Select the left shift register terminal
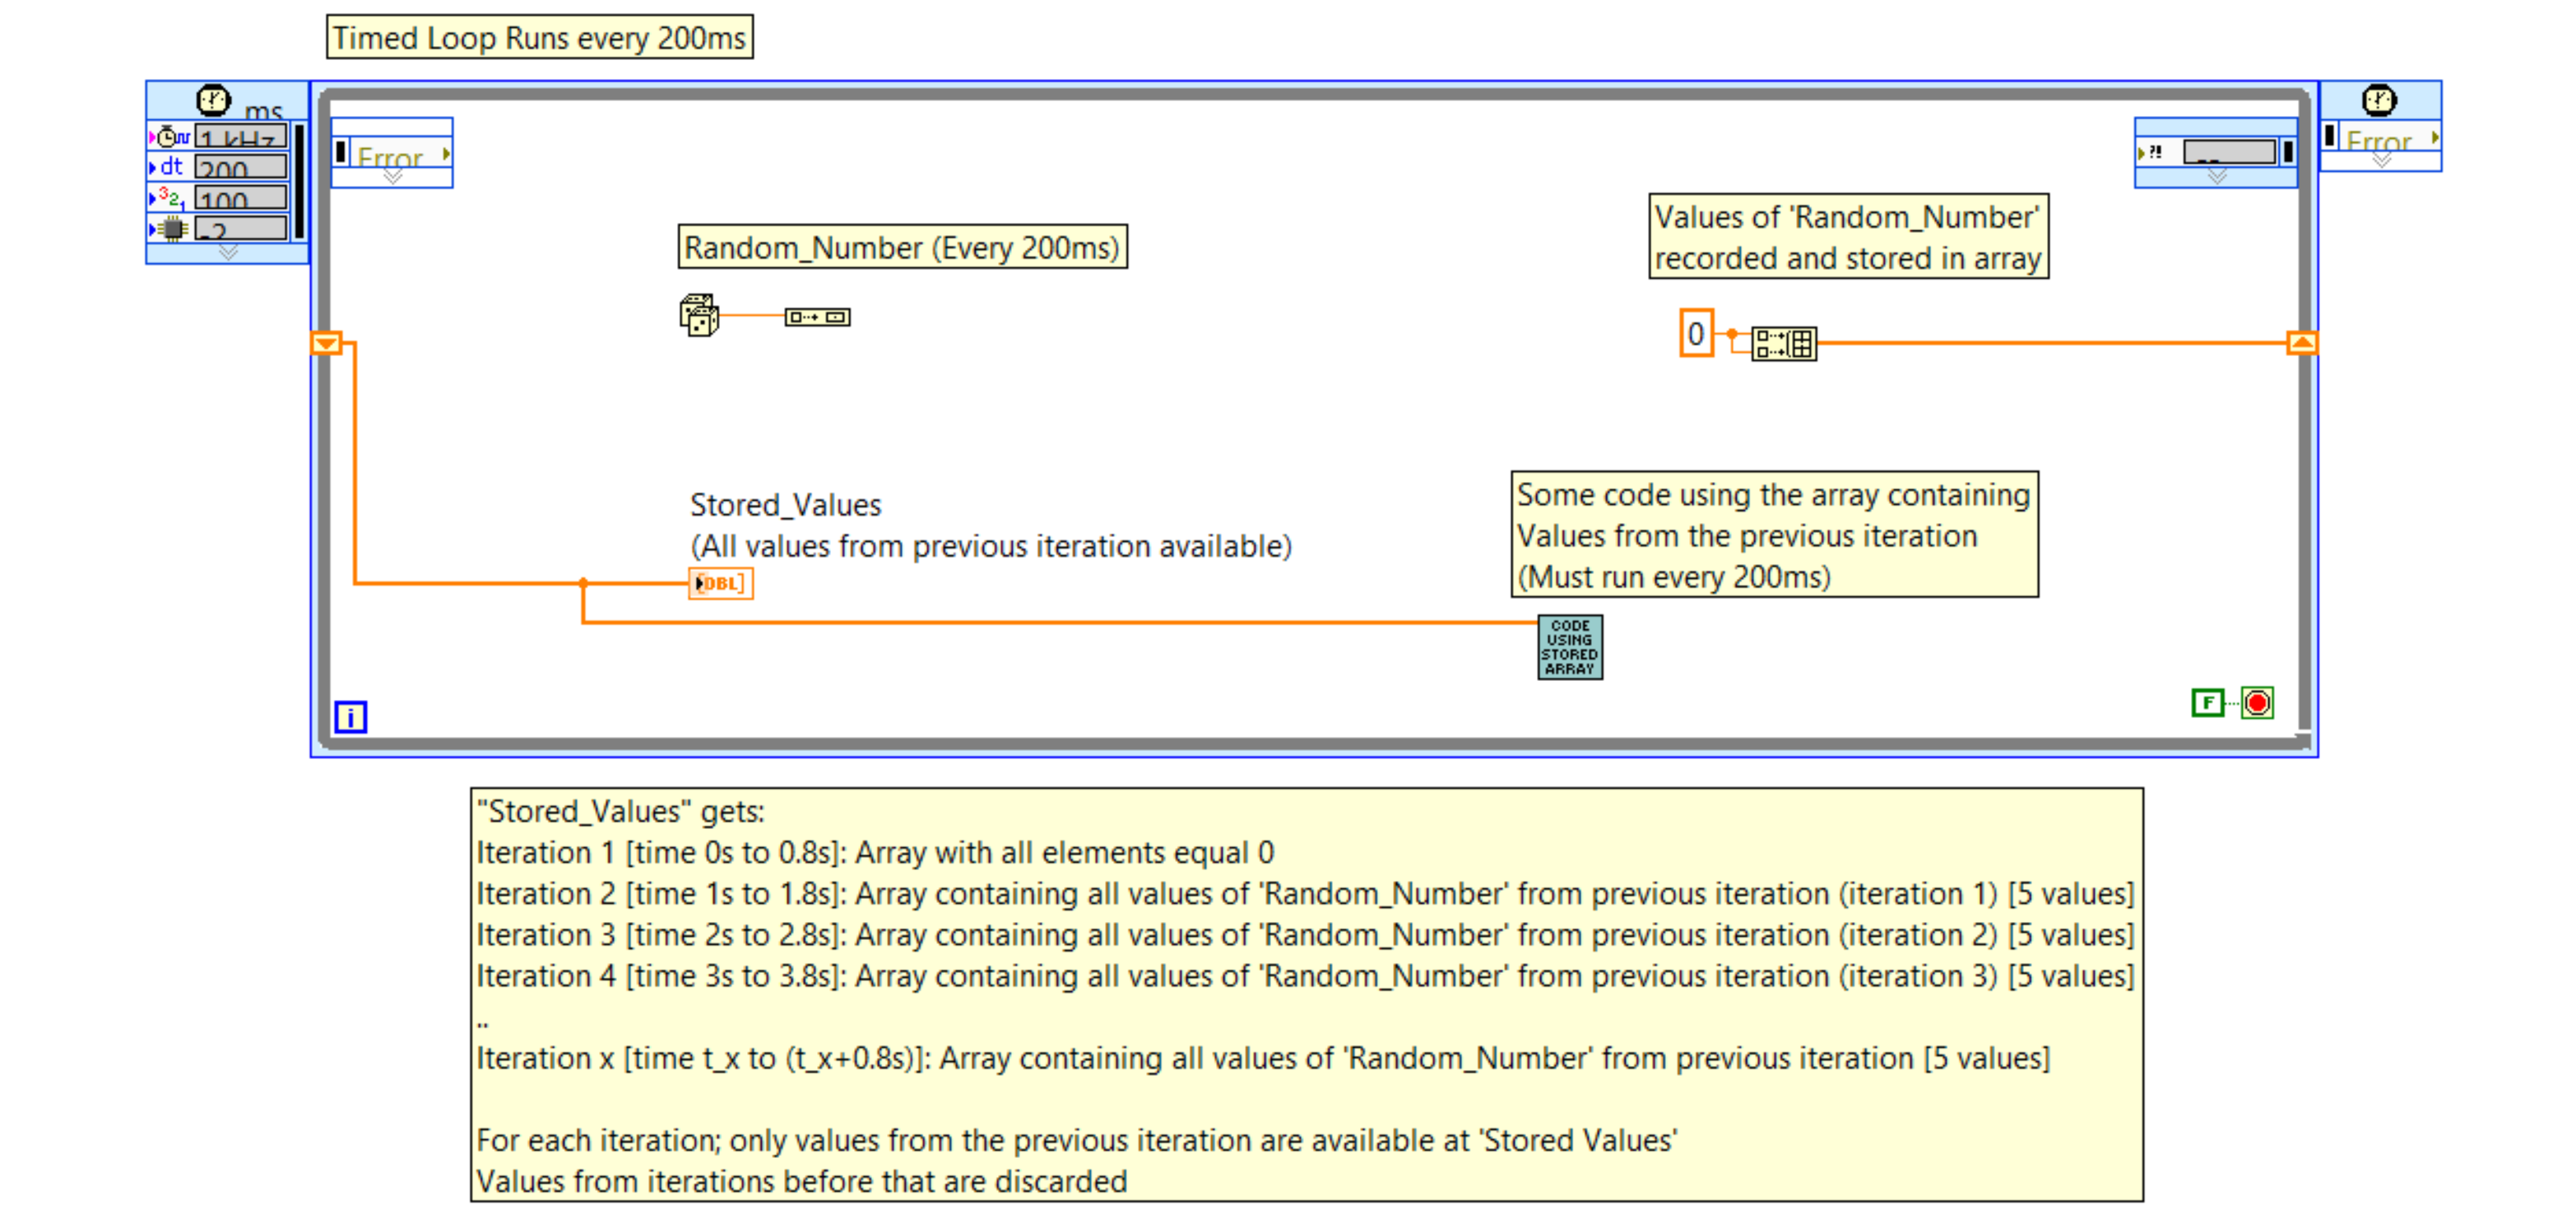Image resolution: width=2576 pixels, height=1209 pixels. tap(326, 343)
